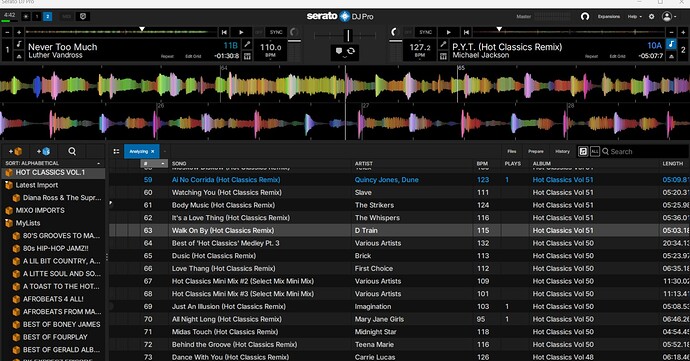Enable SYNC on deck 2
The height and width of the screenshot is (361, 690).
coord(425,32)
